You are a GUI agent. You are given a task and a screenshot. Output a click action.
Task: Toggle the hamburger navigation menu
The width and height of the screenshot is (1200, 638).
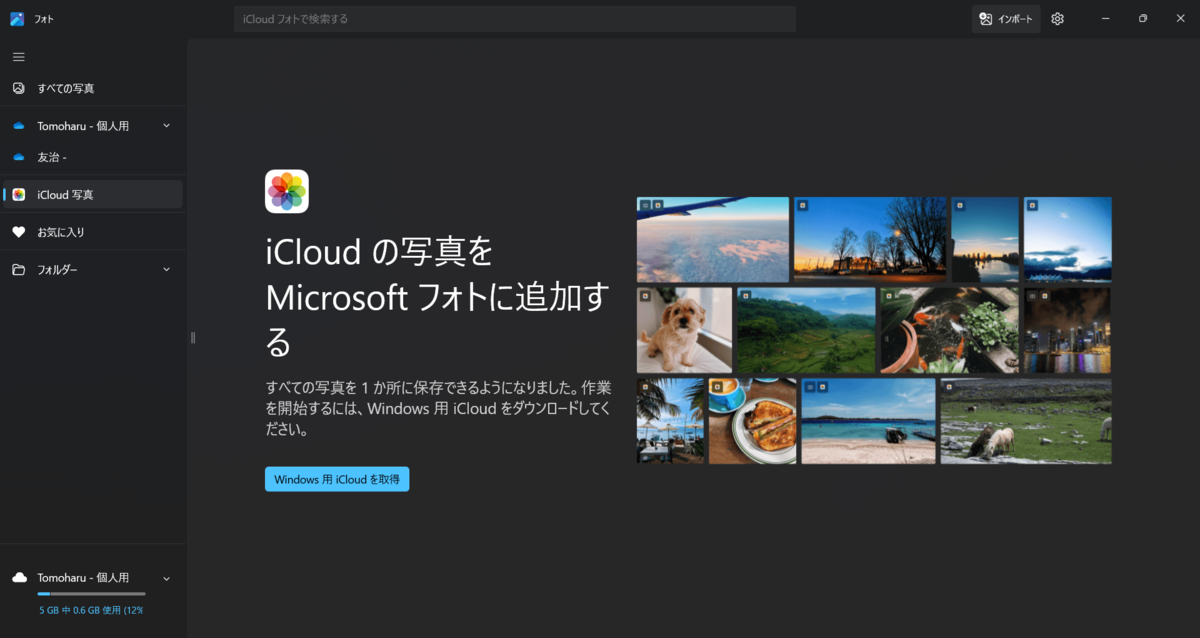pyautogui.click(x=18, y=57)
